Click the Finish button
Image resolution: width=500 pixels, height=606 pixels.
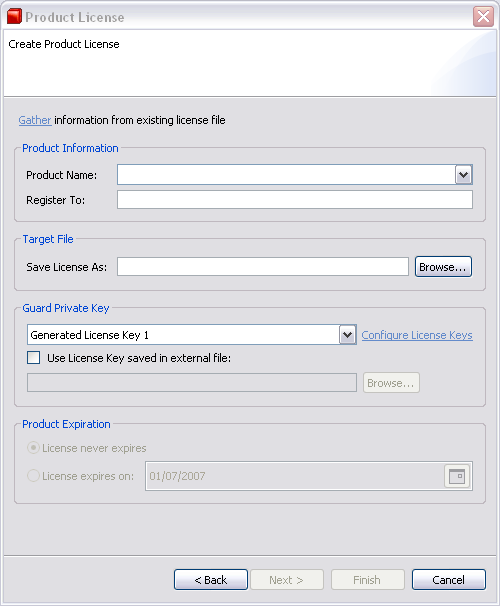click(367, 580)
